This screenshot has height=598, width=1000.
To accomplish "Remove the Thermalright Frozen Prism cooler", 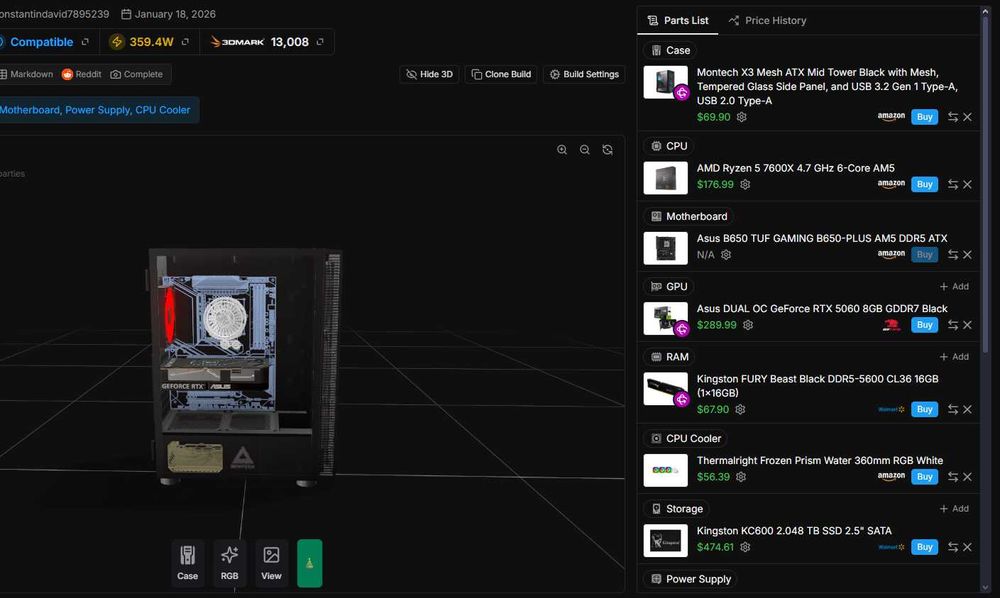I will tap(967, 477).
